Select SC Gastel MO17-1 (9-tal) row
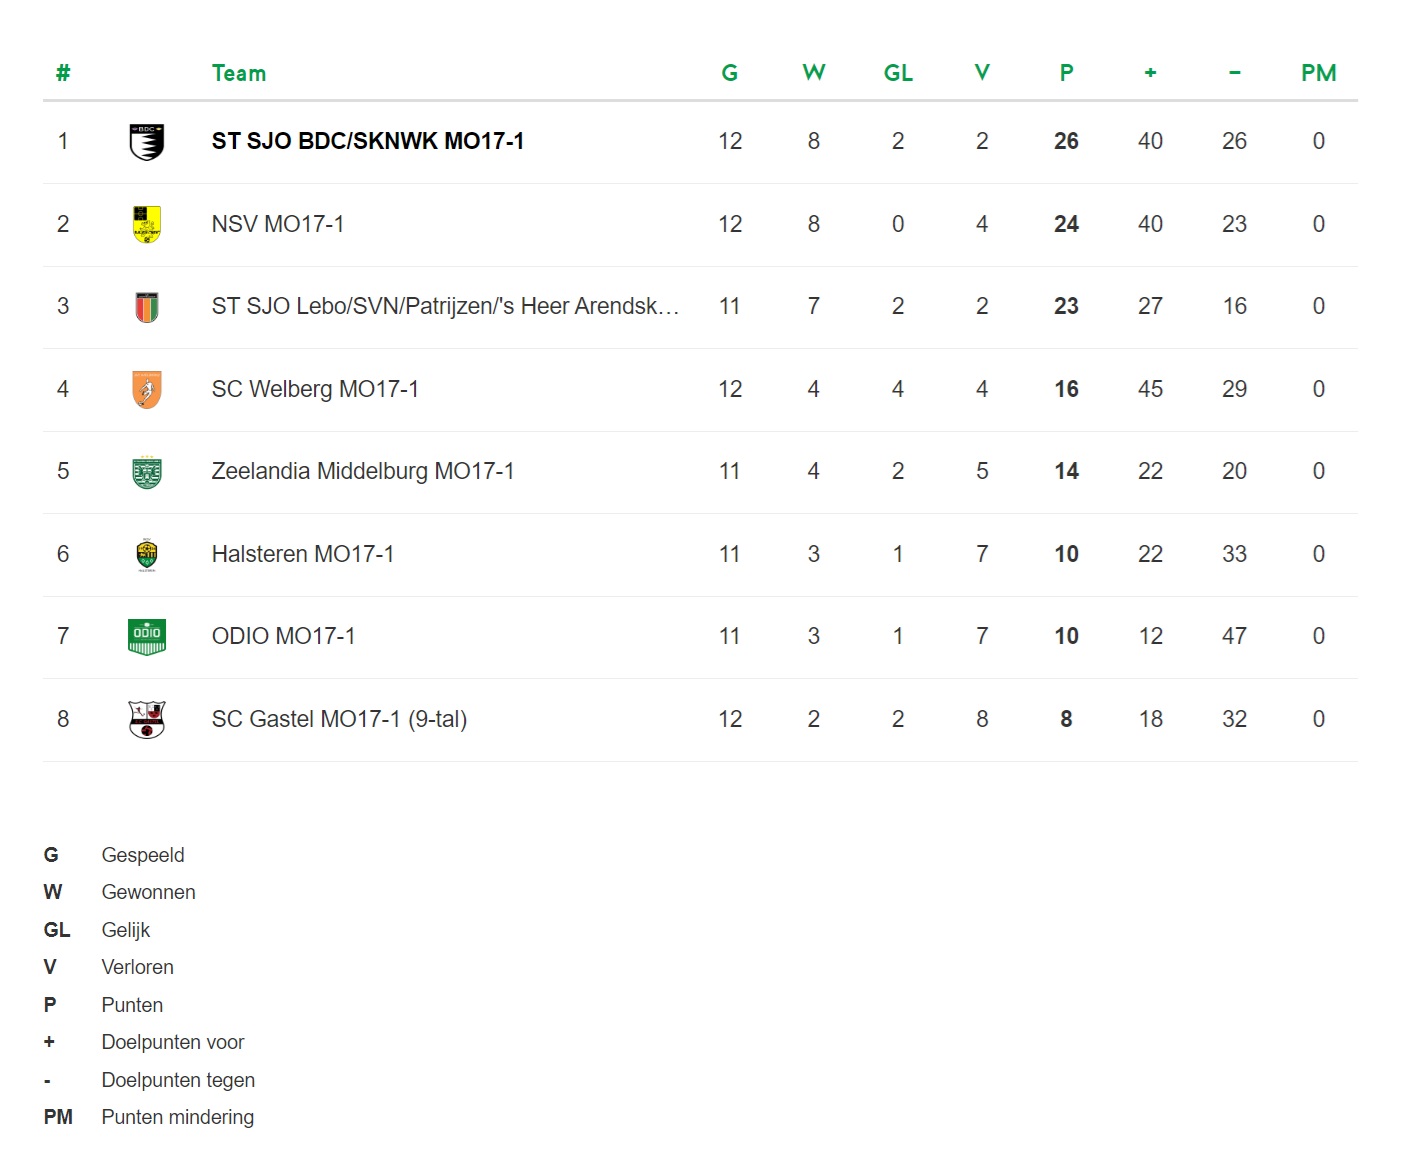The image size is (1403, 1169). tap(700, 719)
